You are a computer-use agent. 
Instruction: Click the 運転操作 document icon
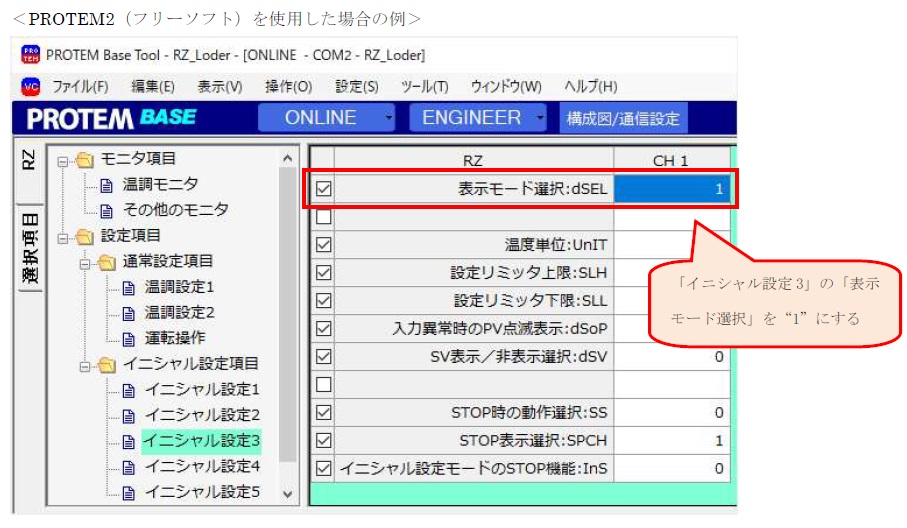point(129,339)
